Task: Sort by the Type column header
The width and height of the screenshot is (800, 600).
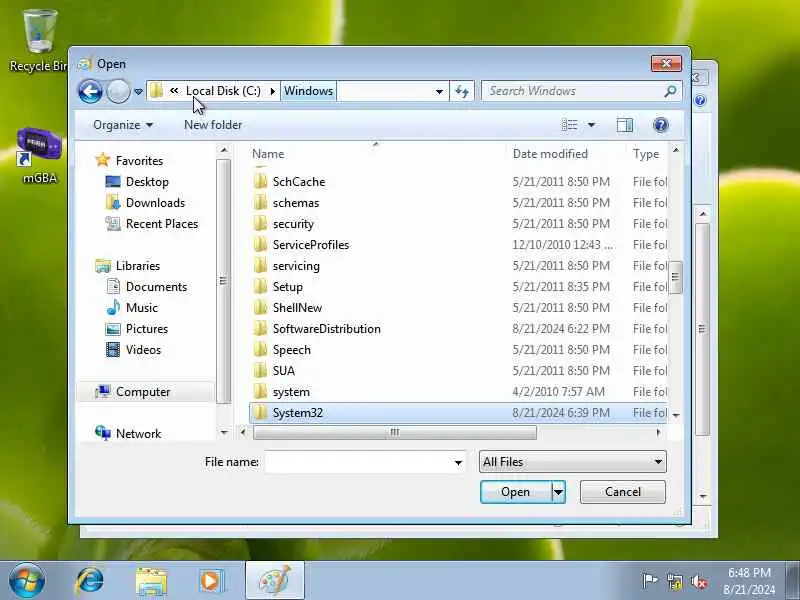Action: (646, 154)
